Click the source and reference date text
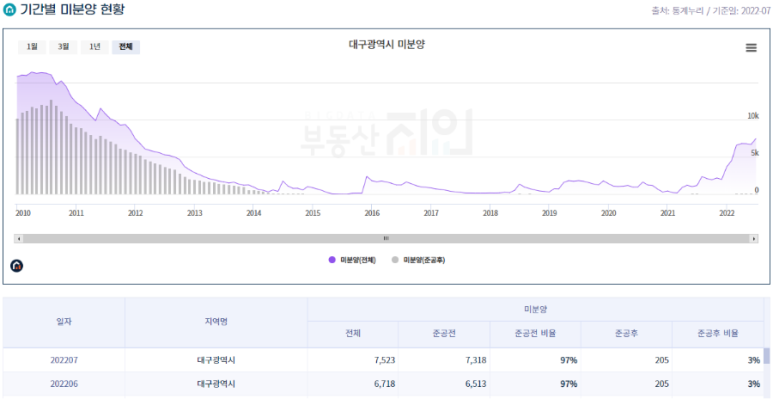 click(711, 10)
